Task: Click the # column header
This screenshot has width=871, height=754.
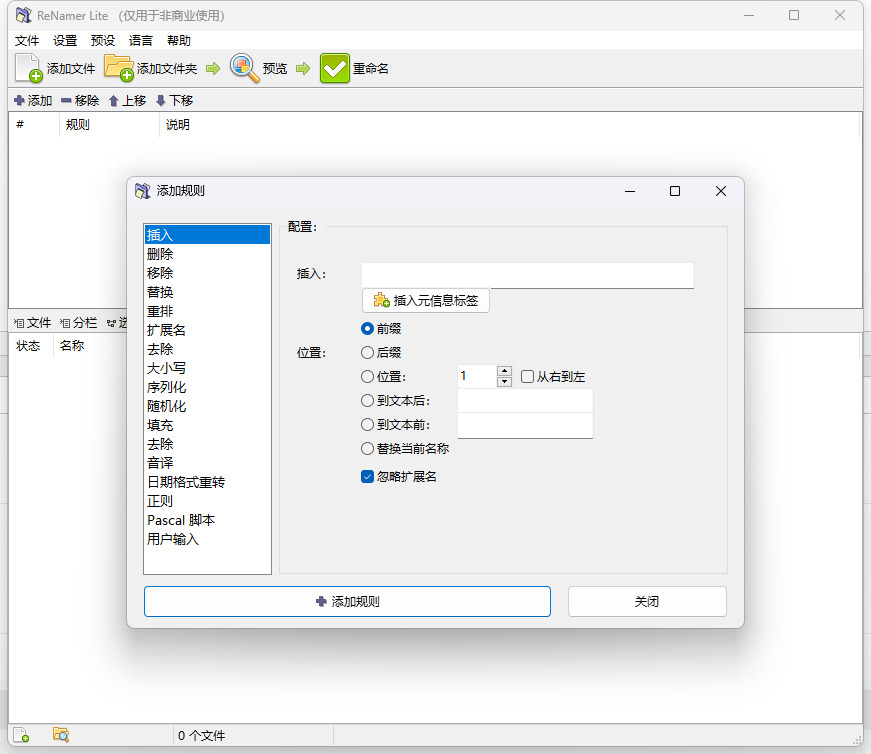Action: 34,124
